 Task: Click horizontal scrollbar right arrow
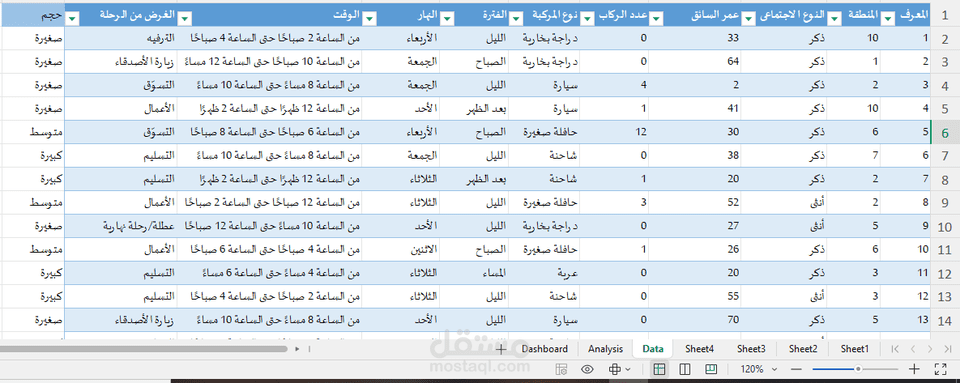coord(297,349)
